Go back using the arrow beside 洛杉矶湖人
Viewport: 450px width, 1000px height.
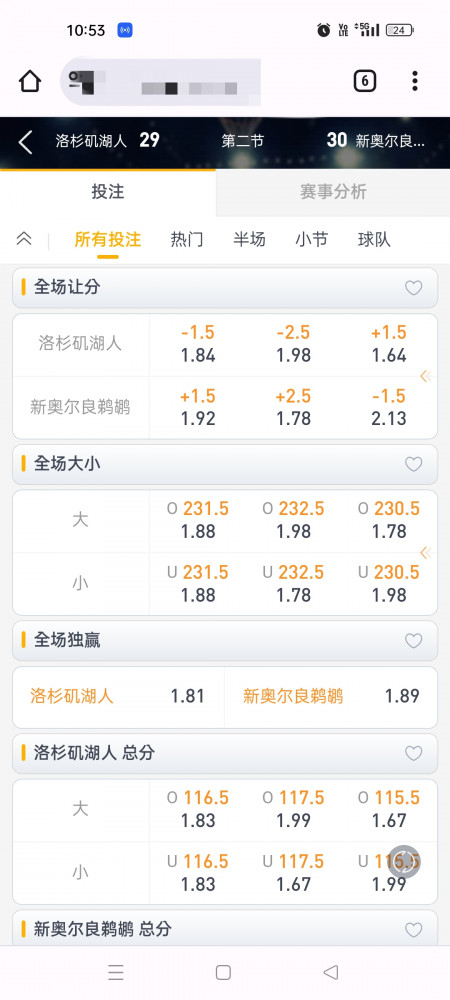pos(25,142)
